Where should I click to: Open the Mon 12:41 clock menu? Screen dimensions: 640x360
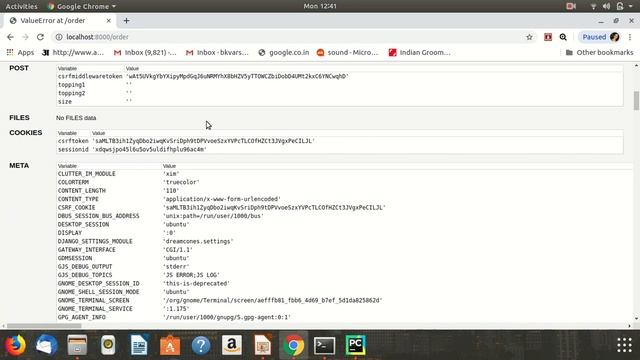coord(320,6)
